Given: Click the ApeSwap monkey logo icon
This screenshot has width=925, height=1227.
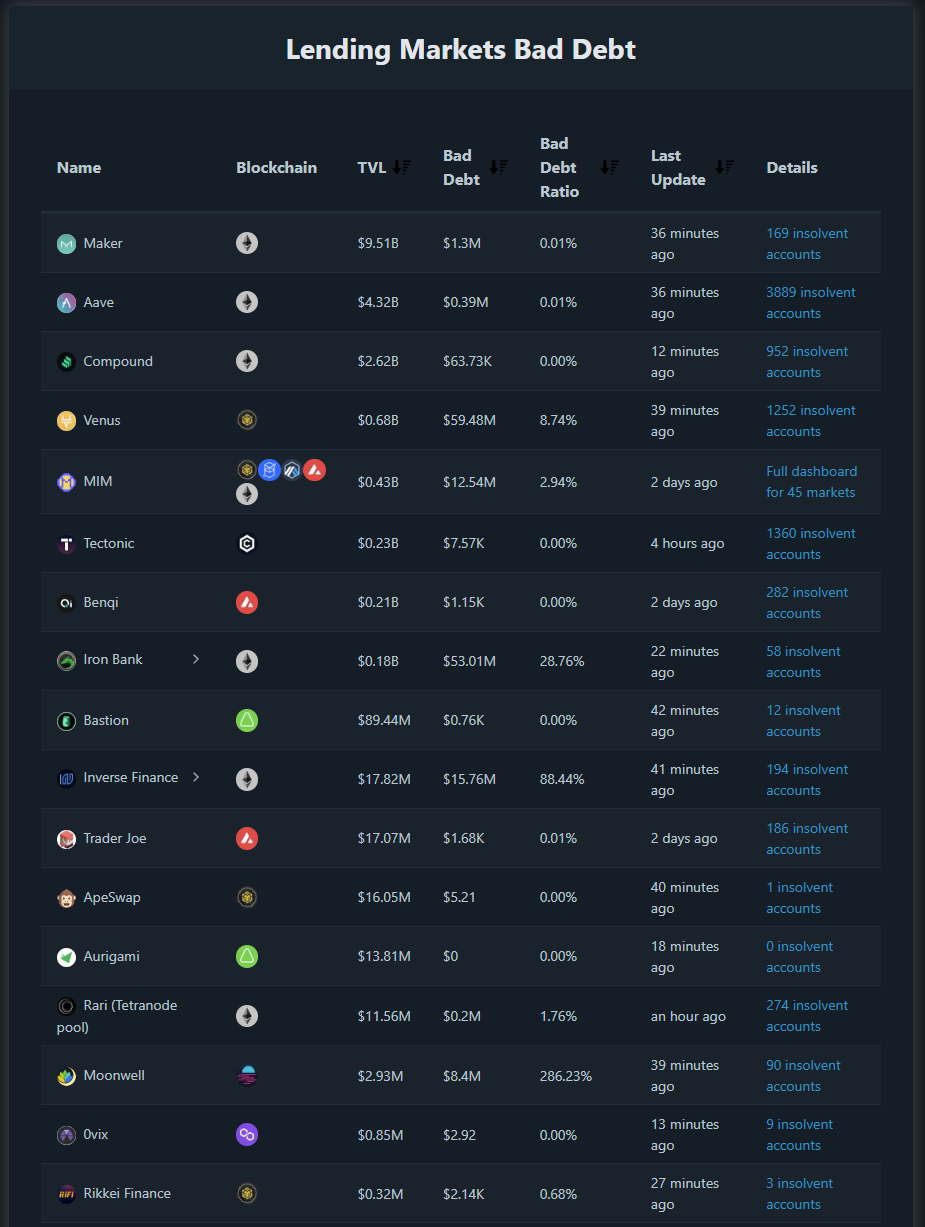Looking at the screenshot, I should click(x=66, y=898).
